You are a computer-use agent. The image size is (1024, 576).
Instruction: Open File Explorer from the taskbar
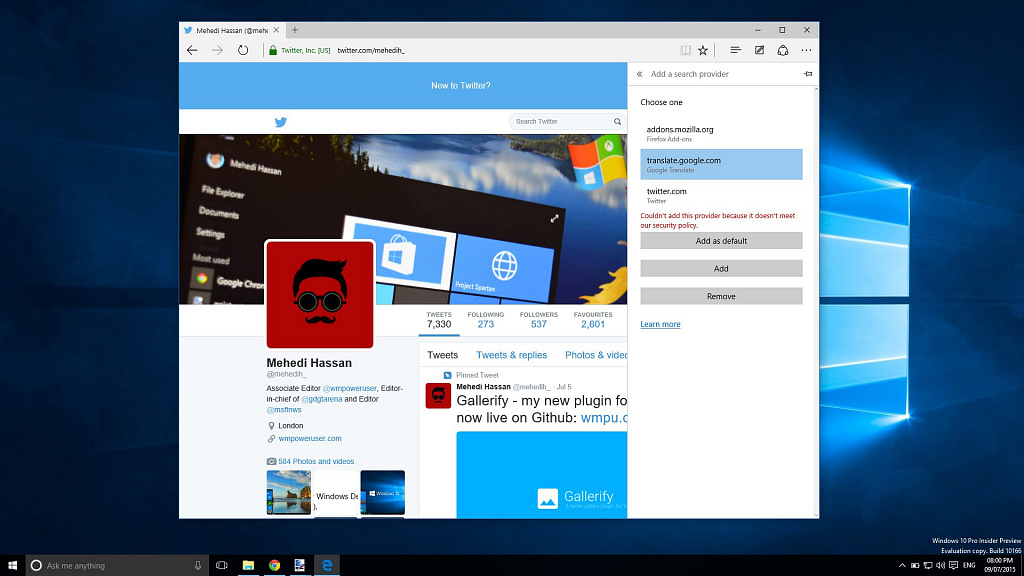pos(248,566)
